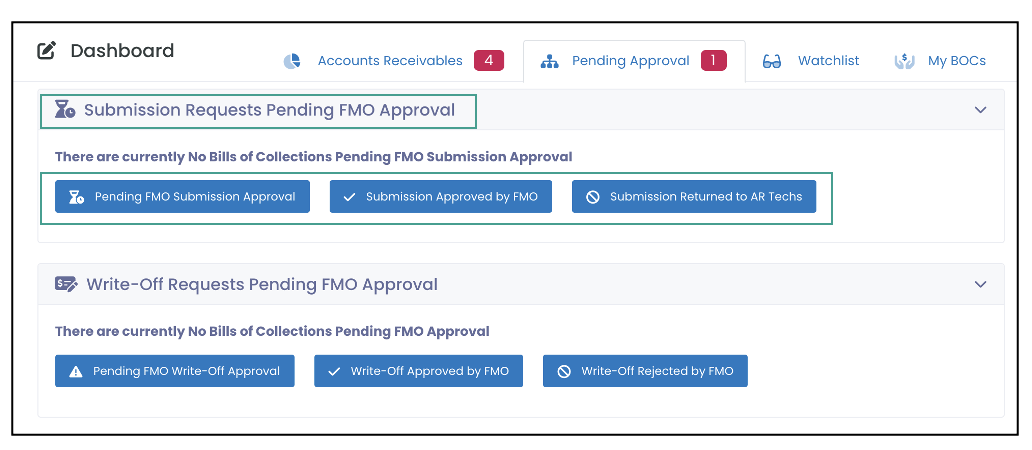This screenshot has height=450, width=1032.
Task: Click the ban icon on Write-Off Rejected button
Action: pos(563,372)
